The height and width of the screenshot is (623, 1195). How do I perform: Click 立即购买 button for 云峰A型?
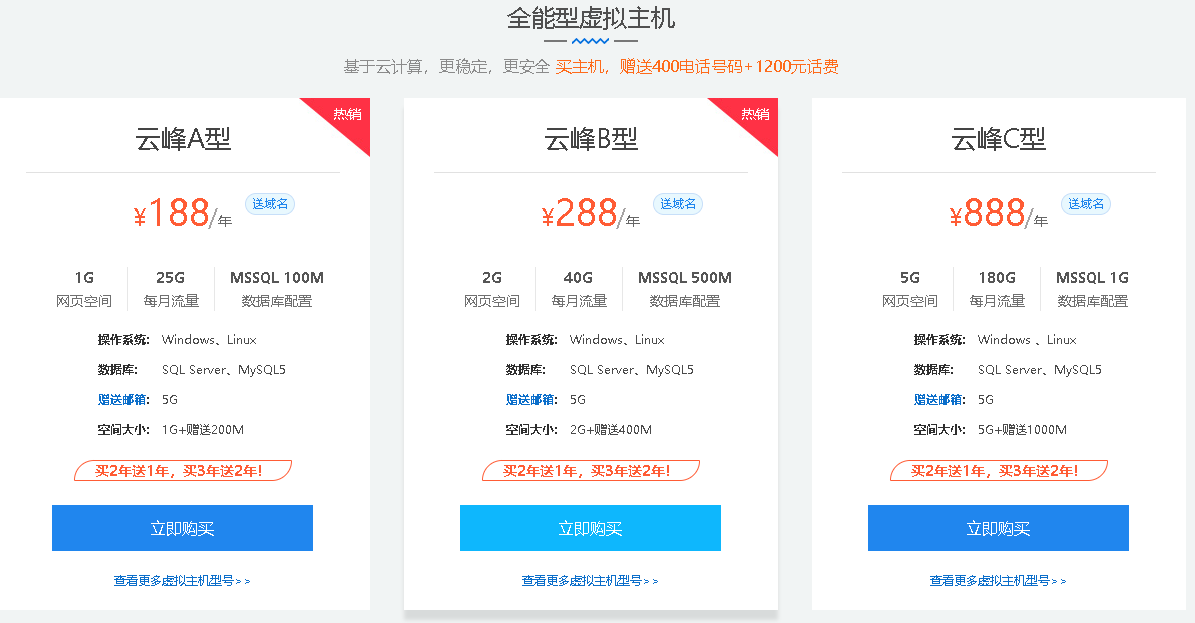[x=182, y=528]
